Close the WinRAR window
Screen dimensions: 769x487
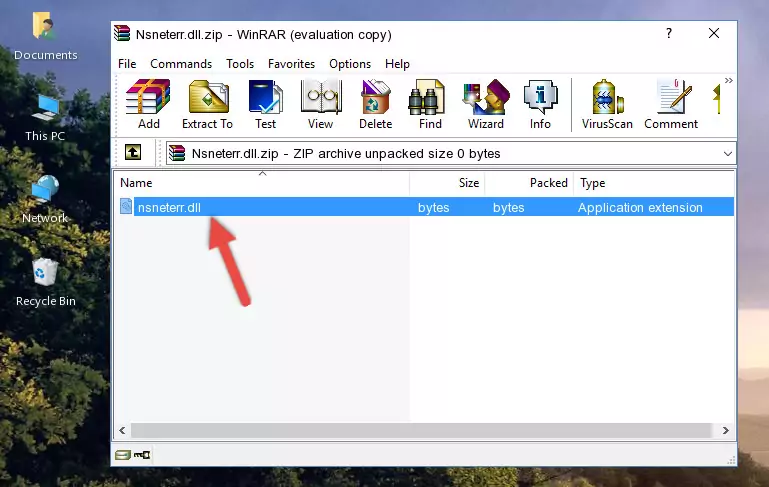click(714, 33)
